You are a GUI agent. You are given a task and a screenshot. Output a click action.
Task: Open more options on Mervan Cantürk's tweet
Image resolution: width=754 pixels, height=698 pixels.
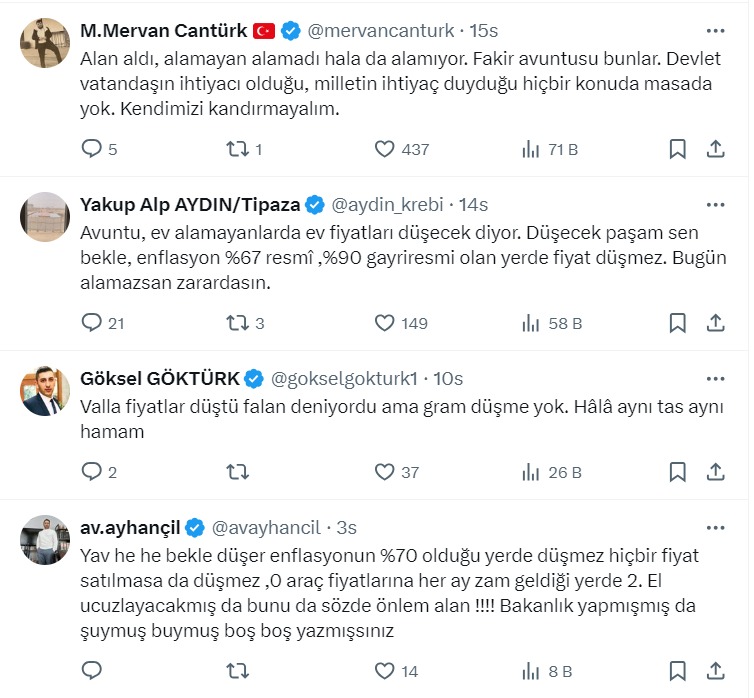[x=715, y=31]
